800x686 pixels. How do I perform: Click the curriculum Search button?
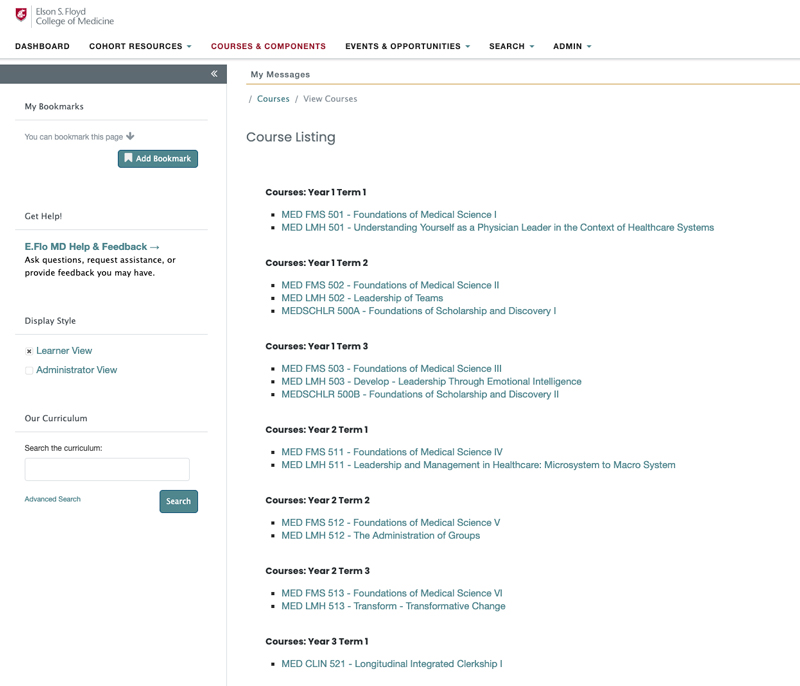click(x=179, y=501)
